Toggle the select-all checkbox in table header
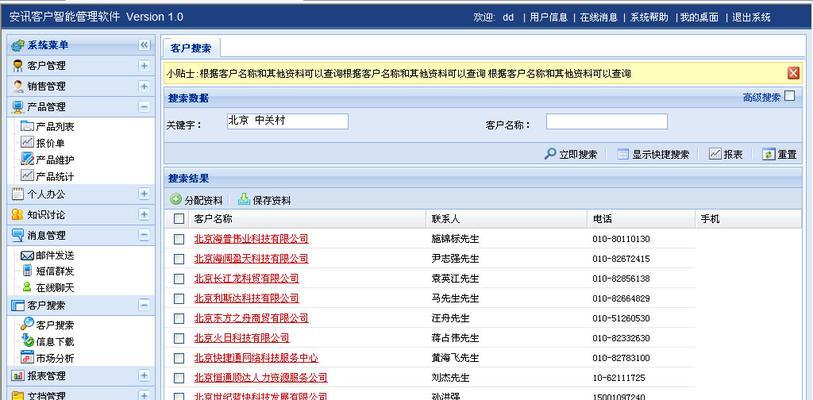The height and width of the screenshot is (400, 813). (179, 219)
